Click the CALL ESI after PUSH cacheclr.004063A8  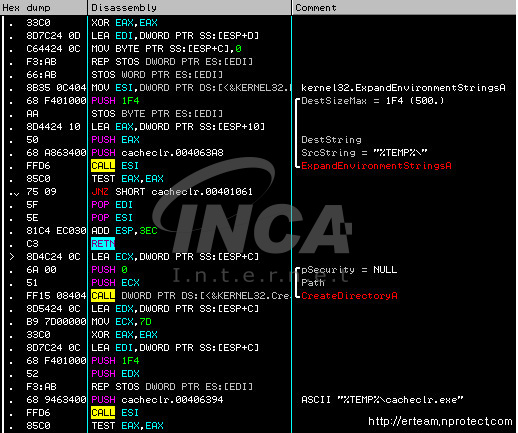(x=115, y=166)
